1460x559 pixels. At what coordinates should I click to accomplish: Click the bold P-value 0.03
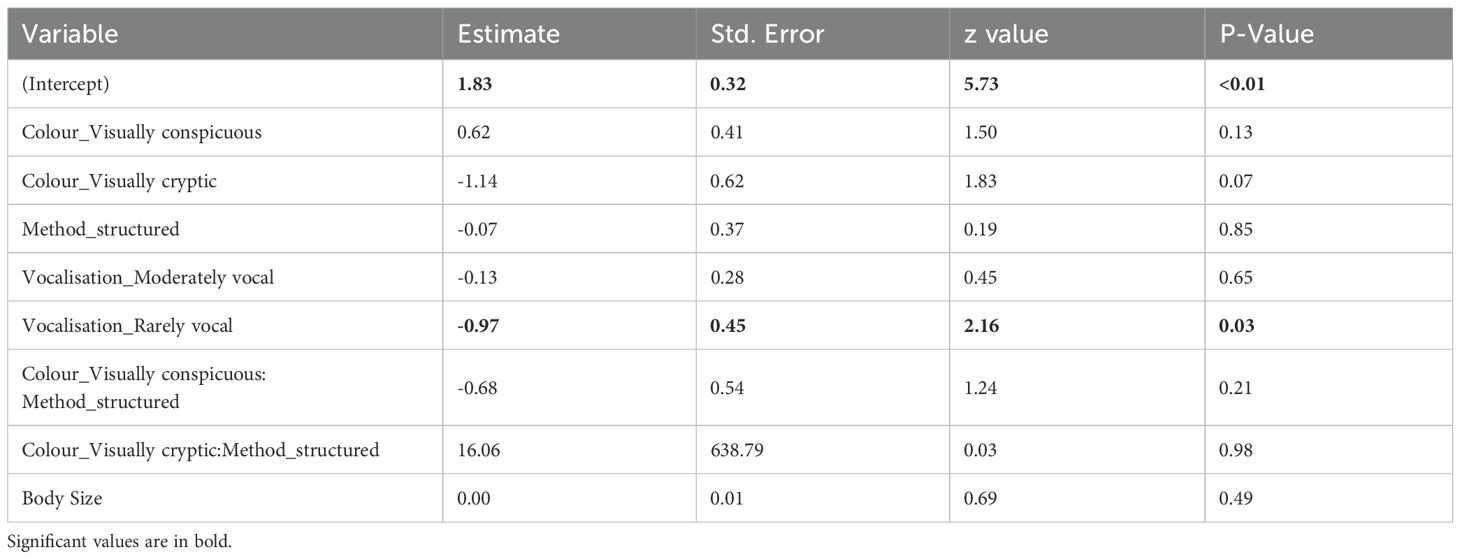pos(1236,325)
